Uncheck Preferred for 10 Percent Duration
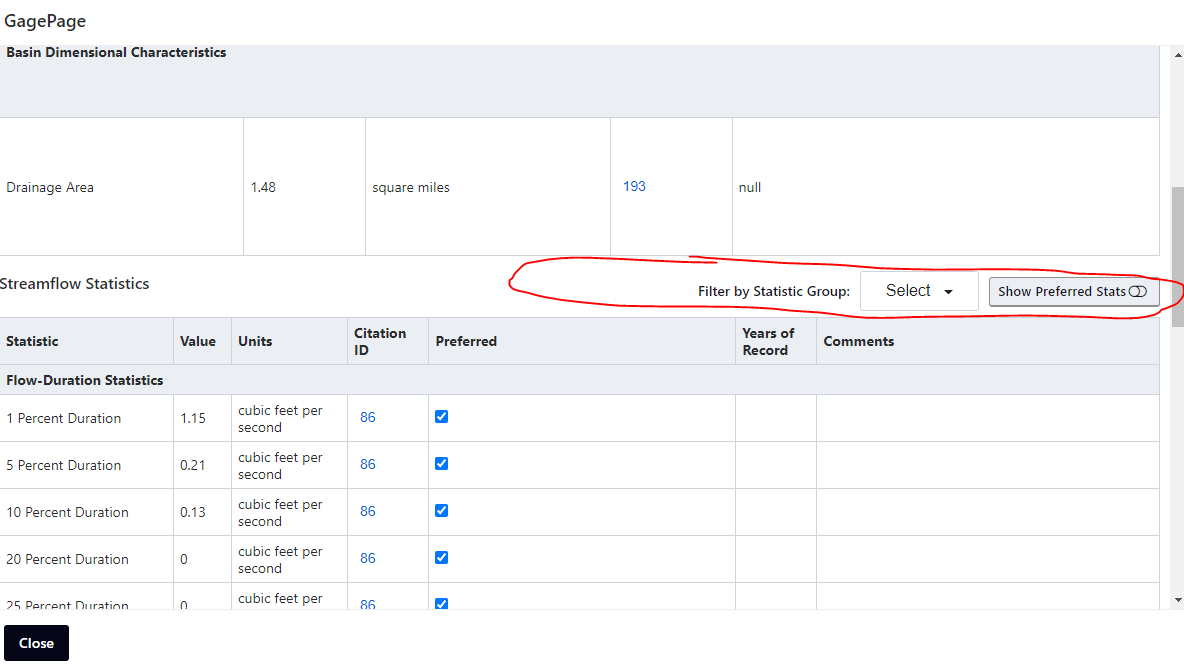The image size is (1184, 670). pos(442,511)
